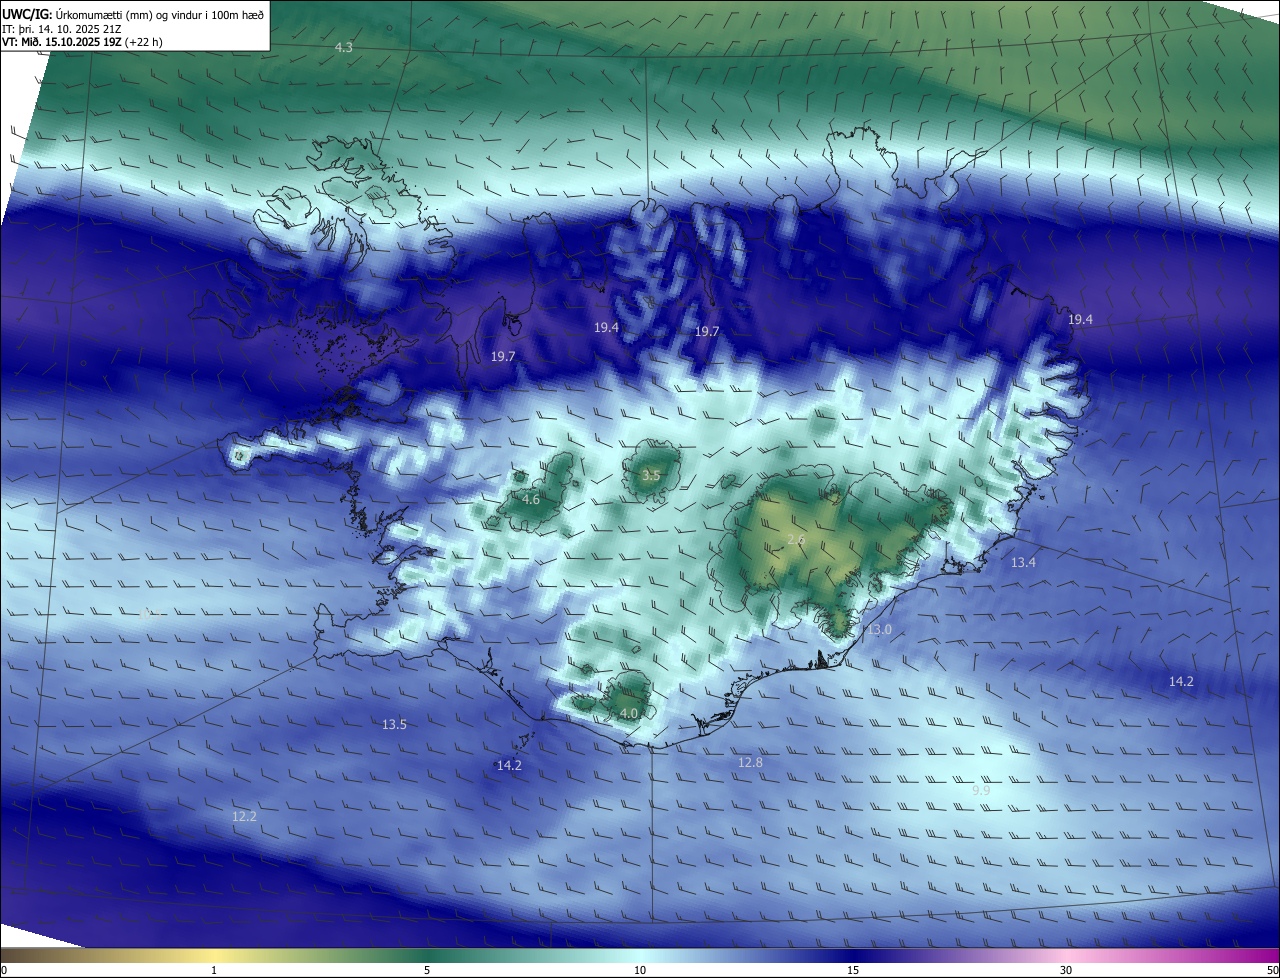Viewport: 1280px width, 978px height.
Task: Click the 3.5 value on the glacier
Action: click(x=651, y=475)
